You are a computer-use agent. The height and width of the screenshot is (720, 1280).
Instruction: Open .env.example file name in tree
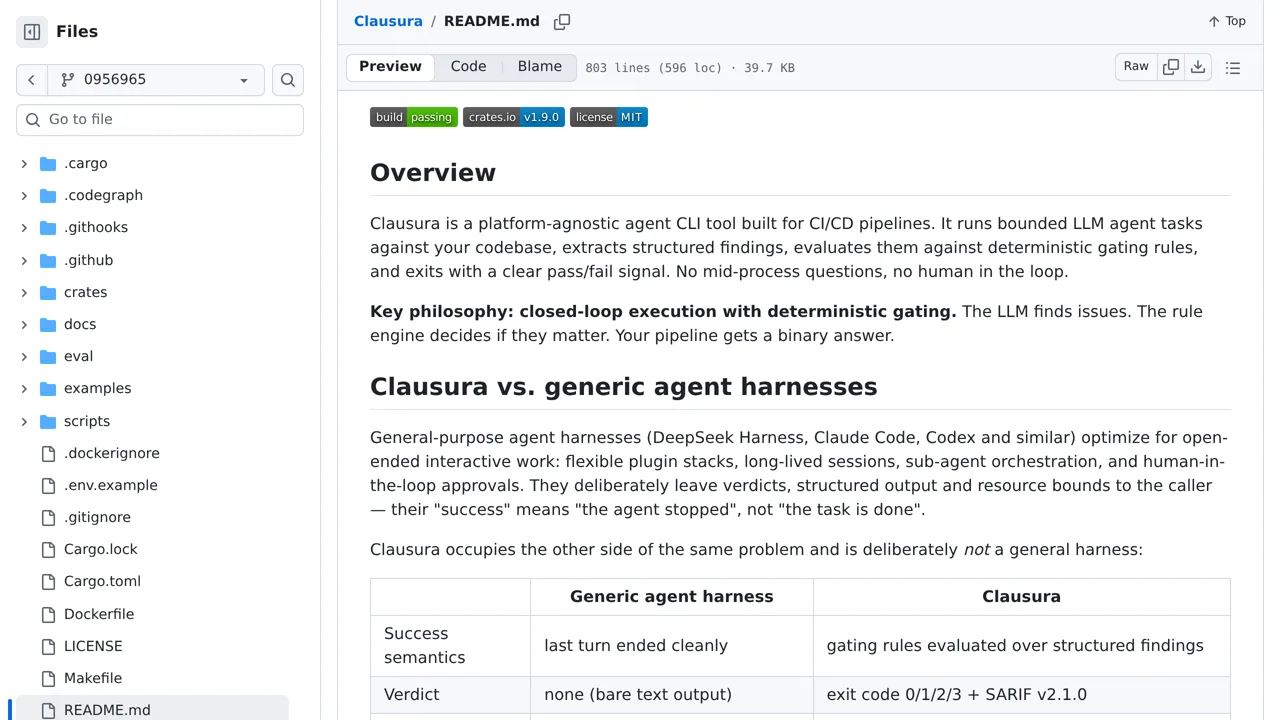(111, 485)
